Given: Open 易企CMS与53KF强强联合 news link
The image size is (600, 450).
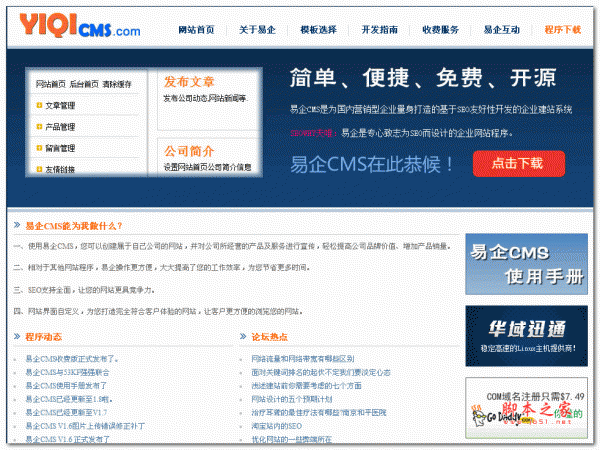Looking at the screenshot, I should point(67,372).
